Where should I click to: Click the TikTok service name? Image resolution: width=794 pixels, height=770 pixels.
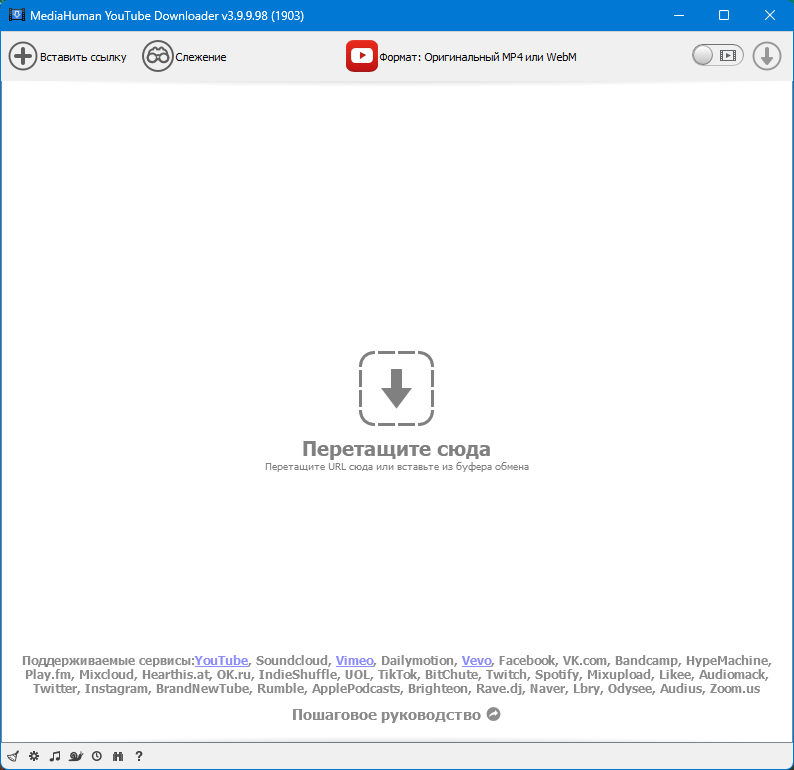(x=397, y=675)
